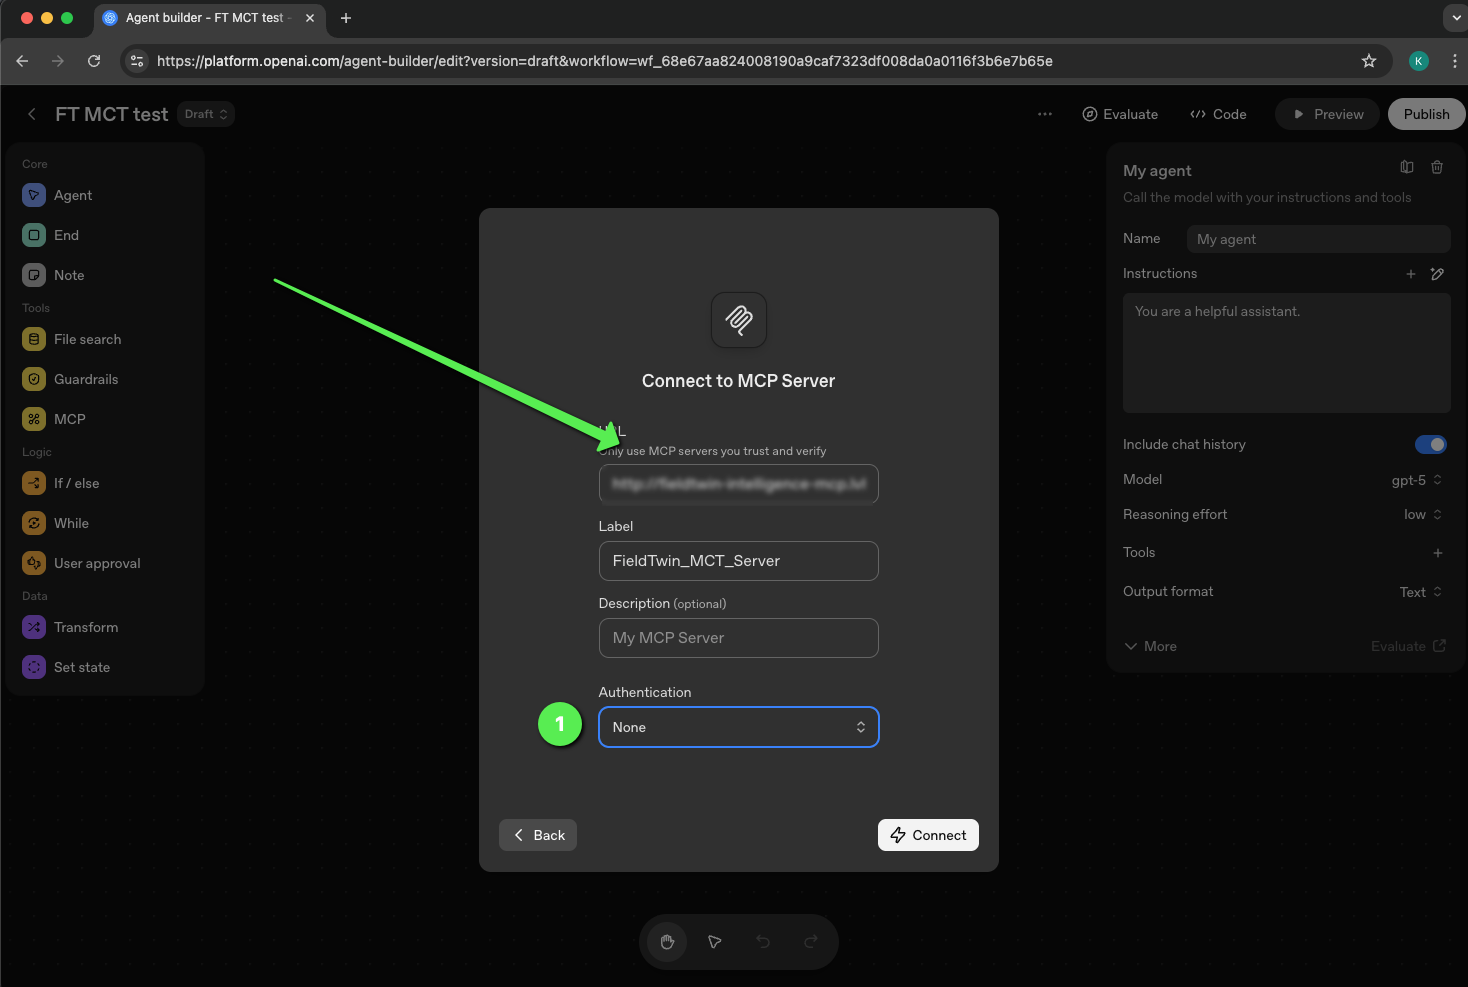Select the File search tool icon
This screenshot has height=987, width=1468.
click(x=34, y=339)
